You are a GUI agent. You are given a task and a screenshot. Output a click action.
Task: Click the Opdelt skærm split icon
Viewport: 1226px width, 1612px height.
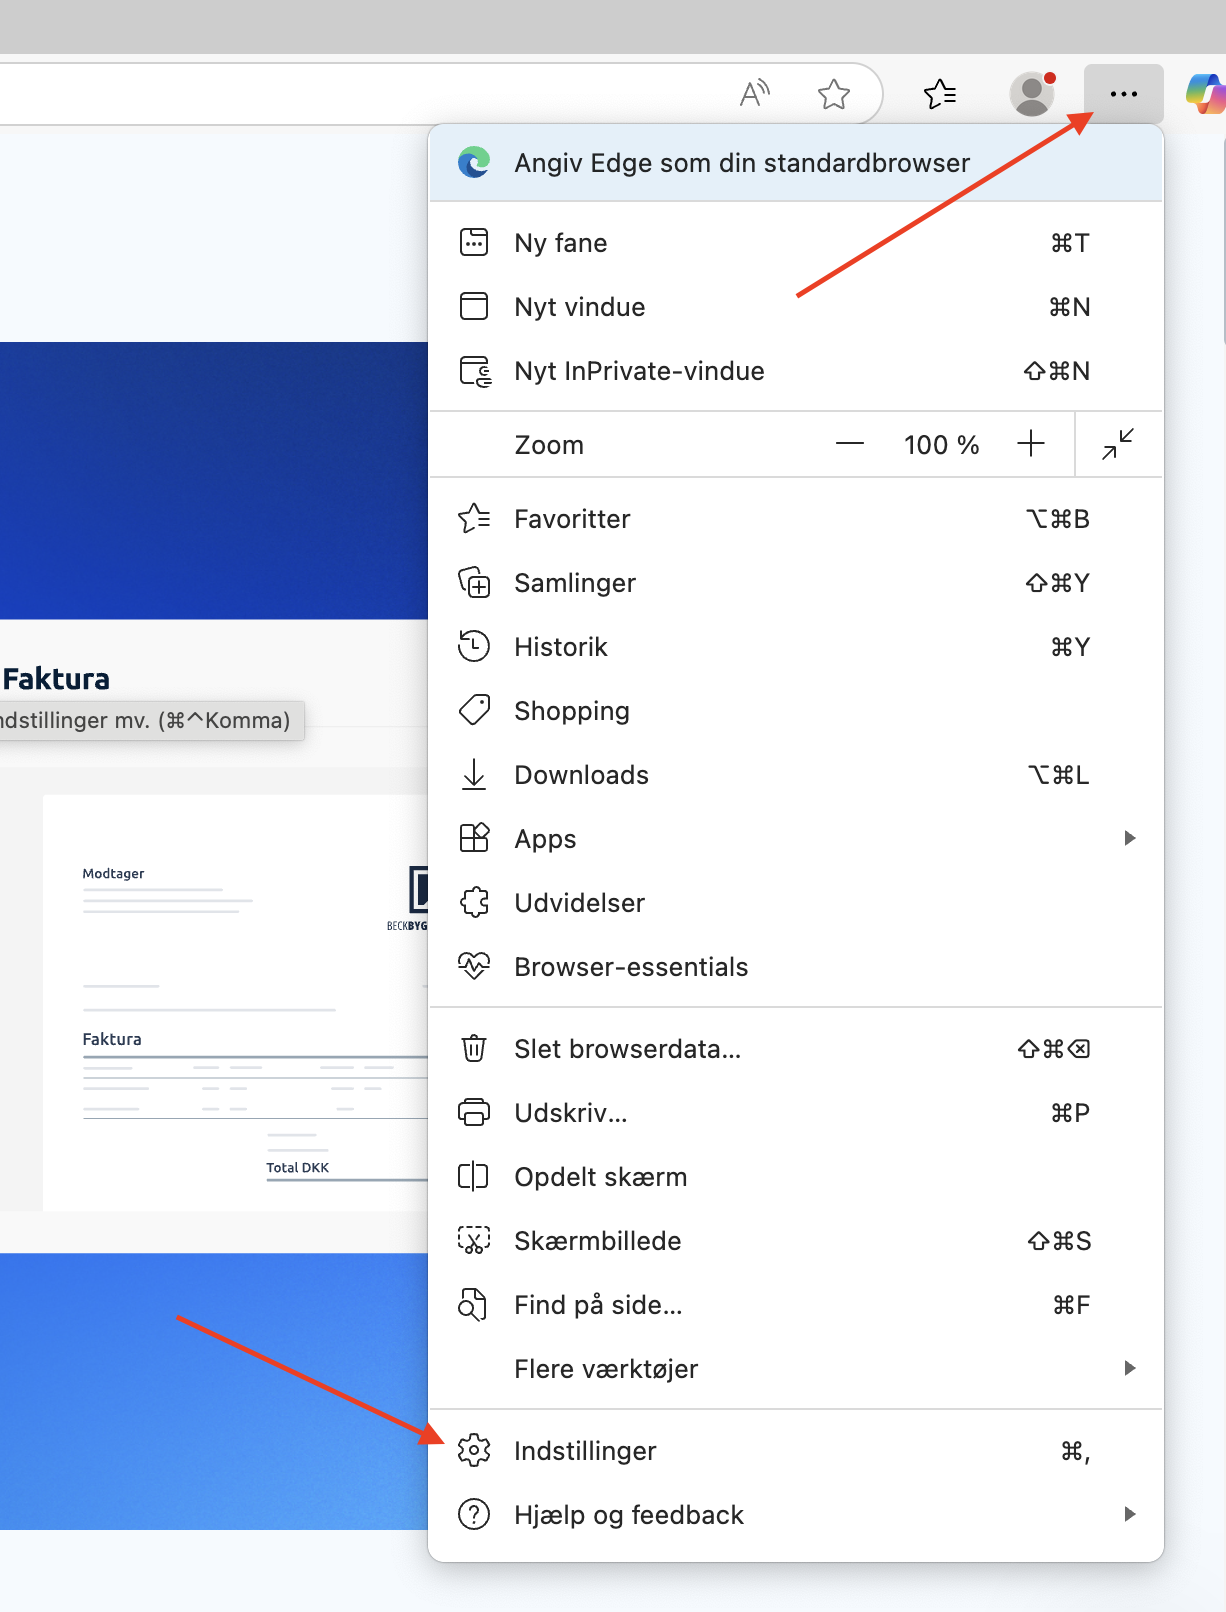[x=474, y=1176]
